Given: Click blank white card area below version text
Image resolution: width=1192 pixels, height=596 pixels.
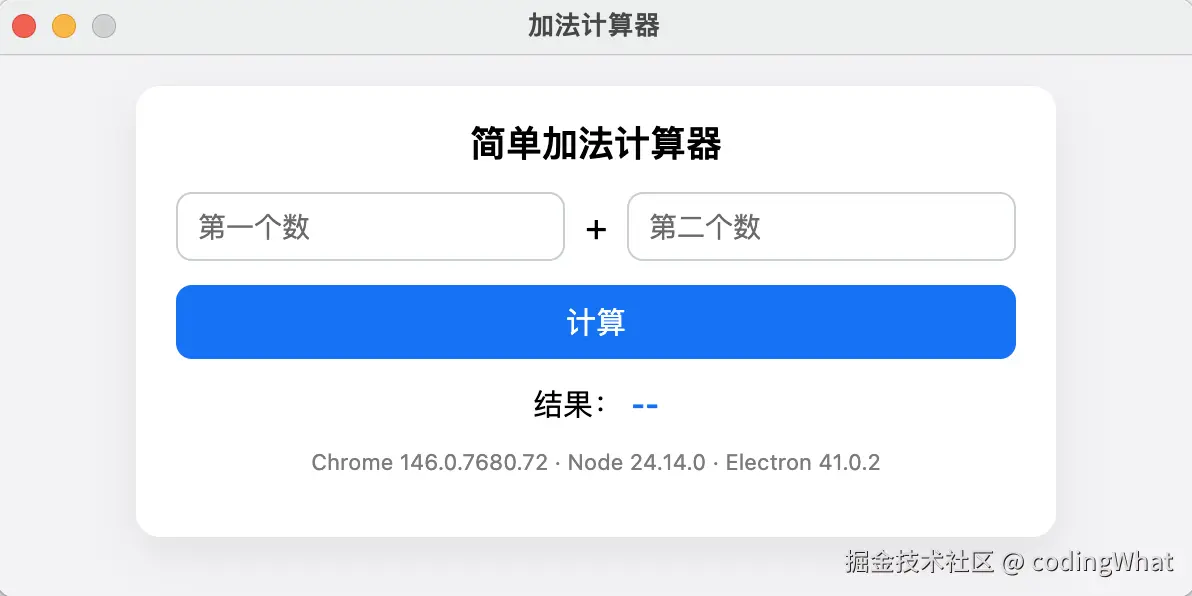Looking at the screenshot, I should pos(596,507).
